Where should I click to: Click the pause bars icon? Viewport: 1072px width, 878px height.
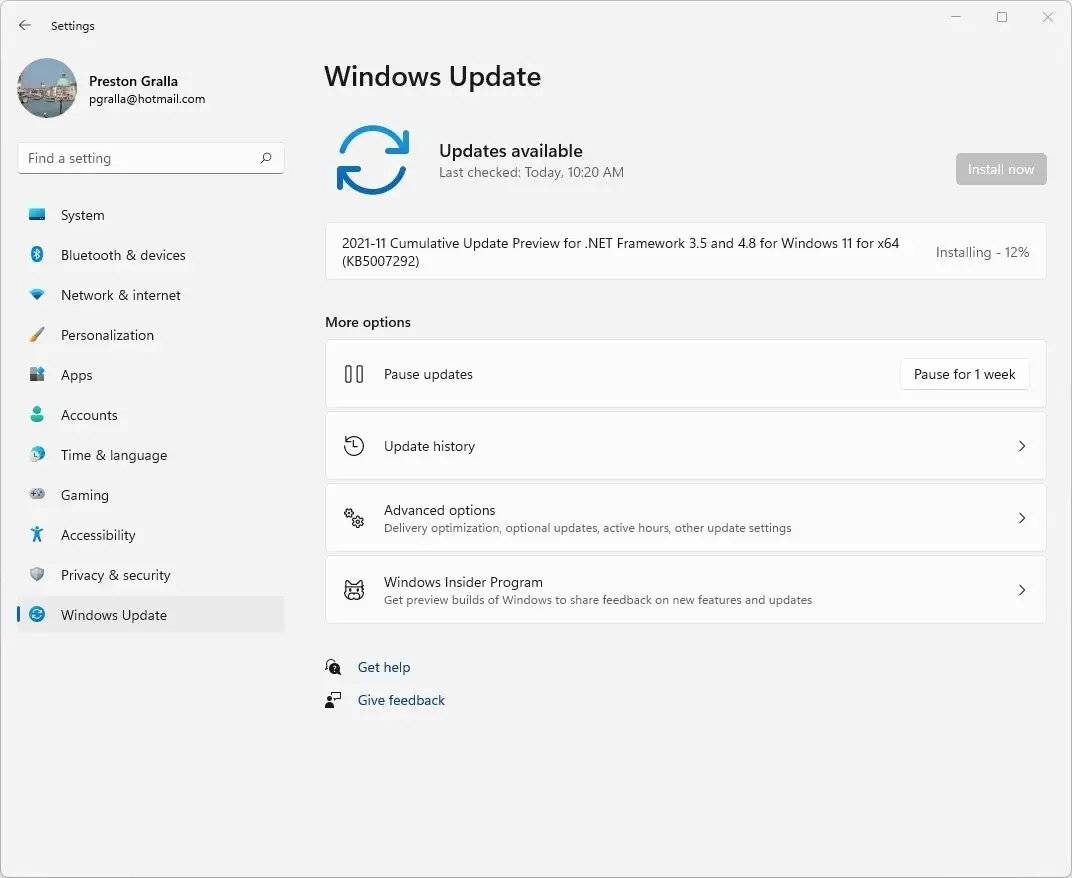(353, 374)
